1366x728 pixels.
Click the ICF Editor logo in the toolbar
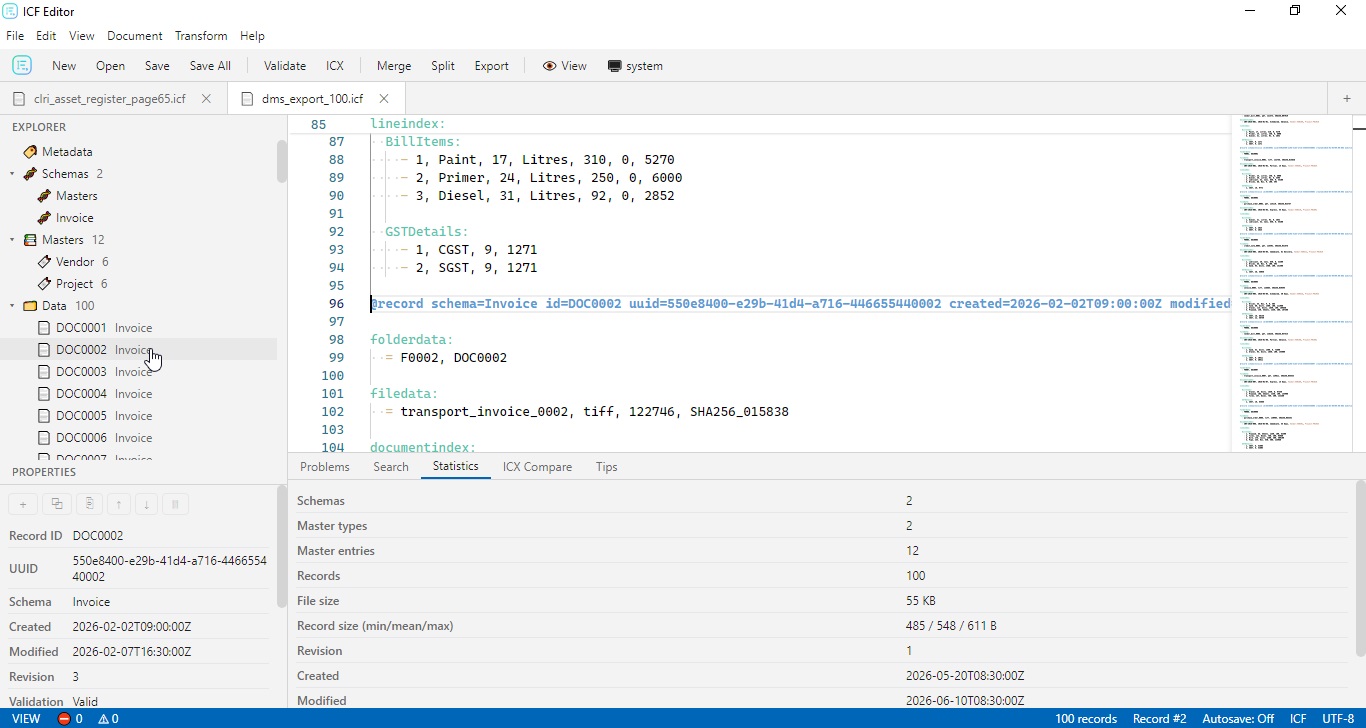(x=21, y=65)
